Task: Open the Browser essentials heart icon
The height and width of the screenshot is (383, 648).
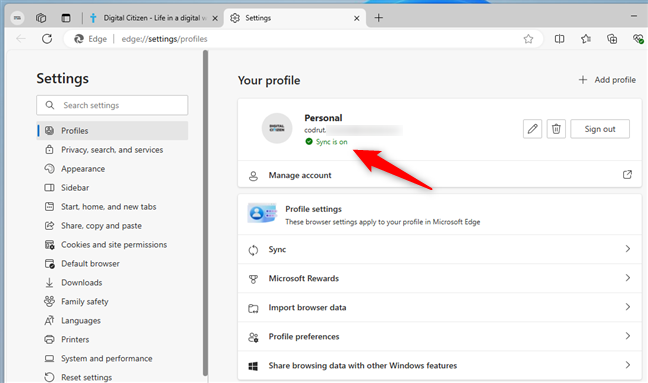Action: pyautogui.click(x=638, y=39)
